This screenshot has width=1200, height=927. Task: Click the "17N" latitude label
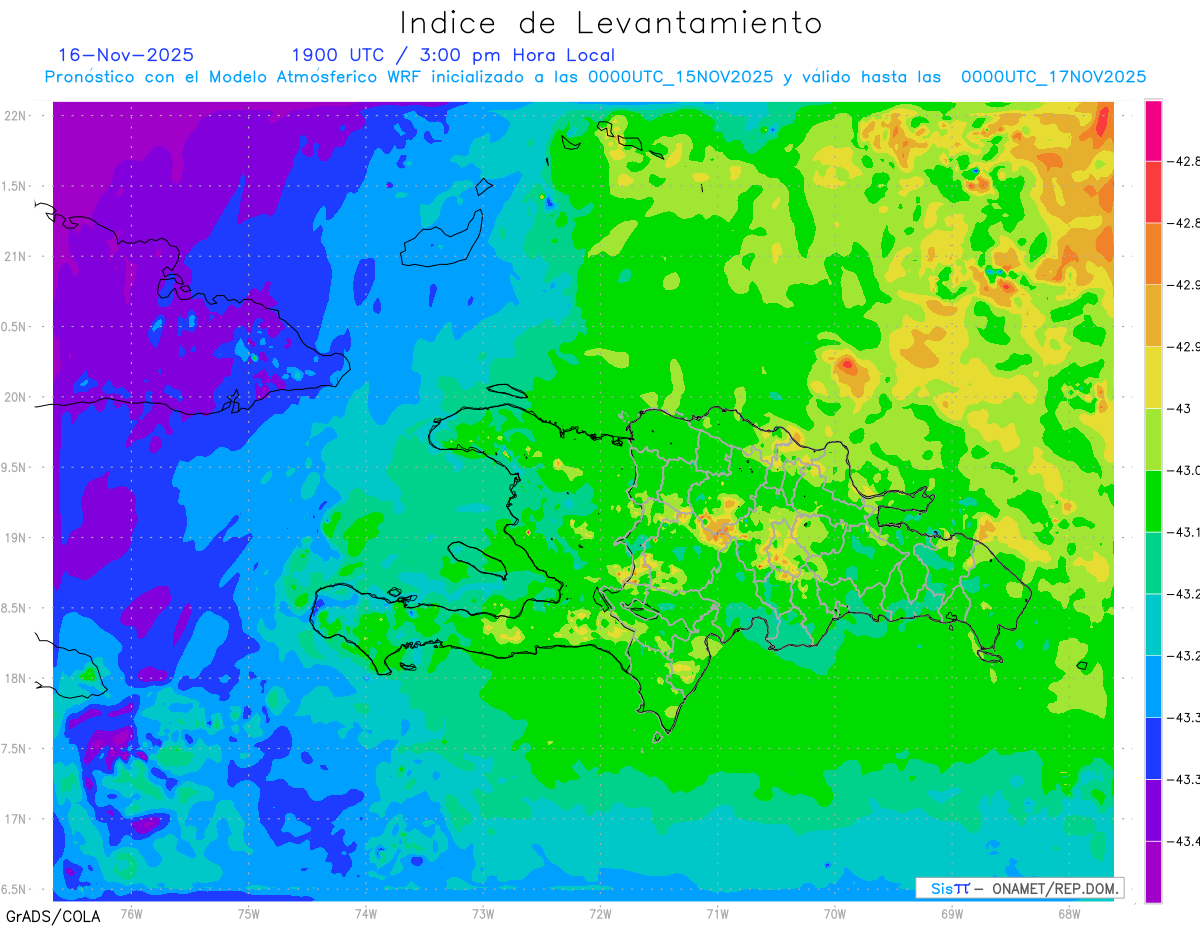pos(16,819)
